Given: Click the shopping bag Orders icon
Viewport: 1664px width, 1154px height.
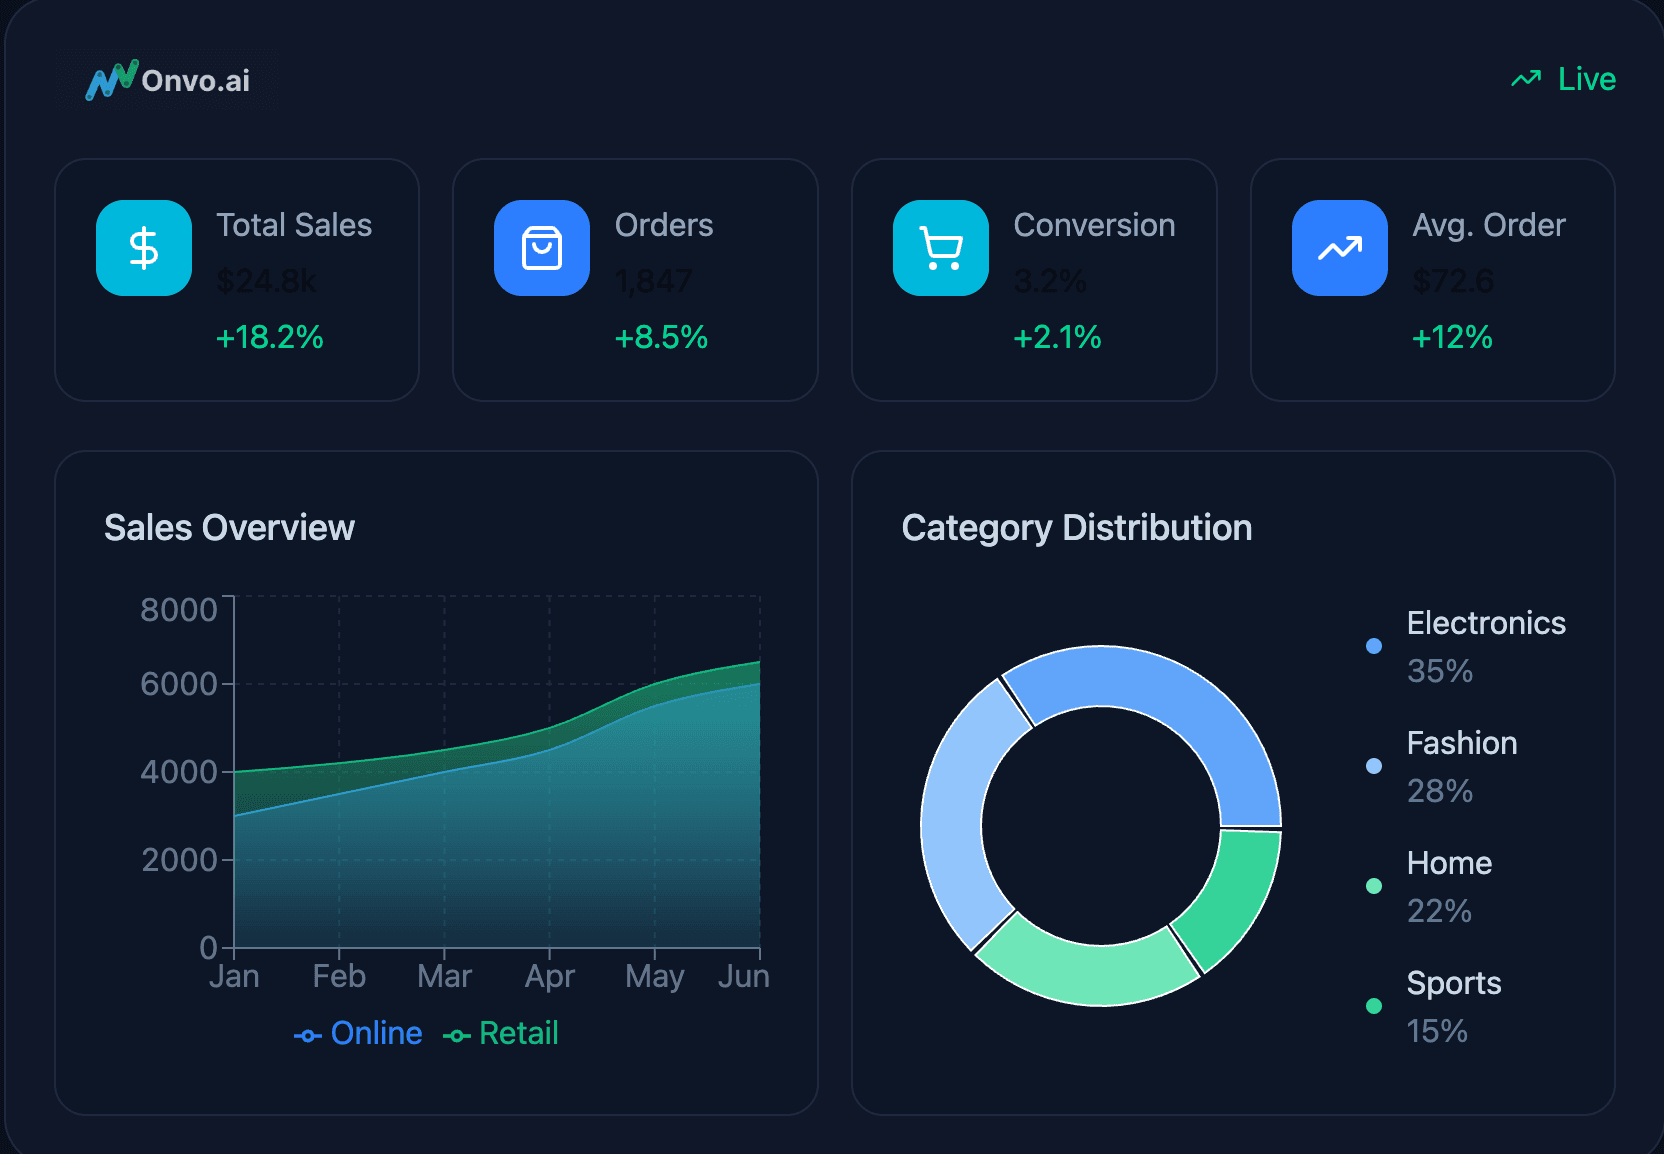Looking at the screenshot, I should [x=542, y=248].
